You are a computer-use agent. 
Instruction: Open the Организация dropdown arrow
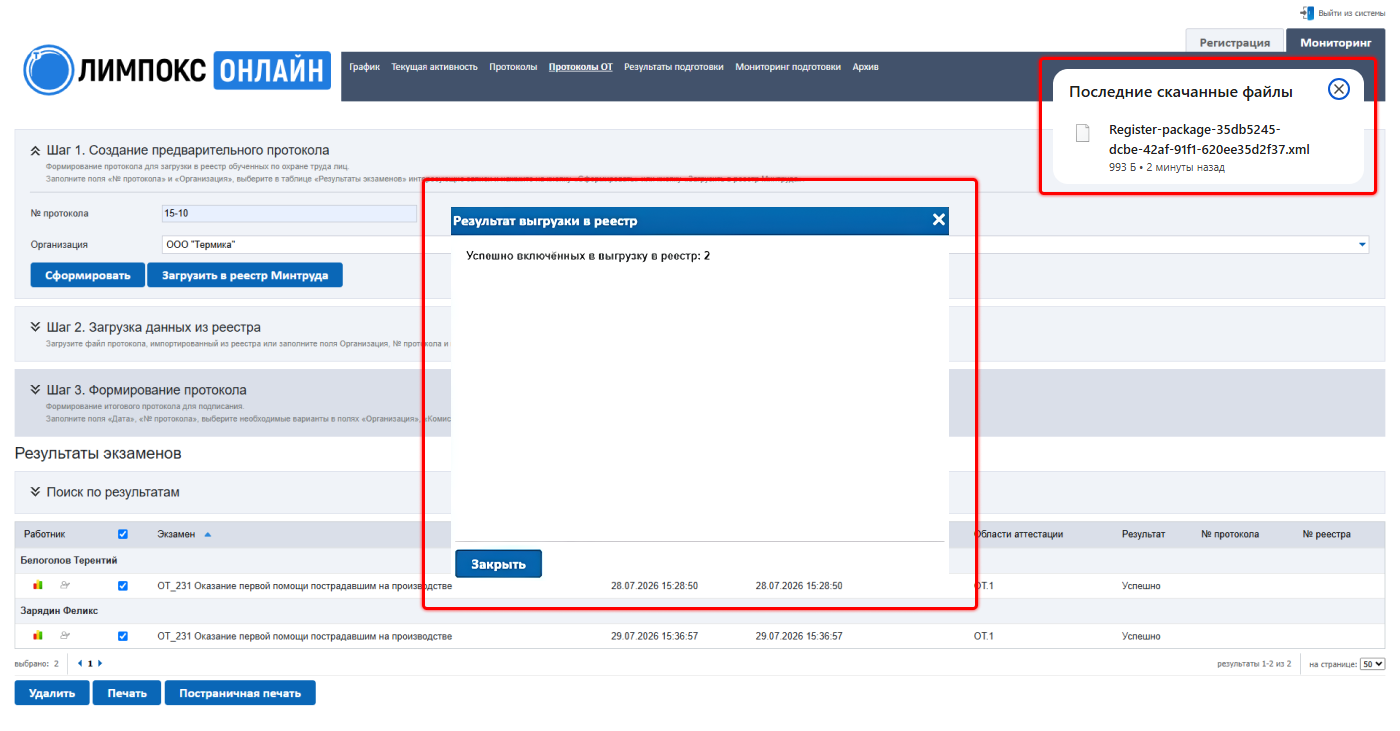[x=1362, y=244]
